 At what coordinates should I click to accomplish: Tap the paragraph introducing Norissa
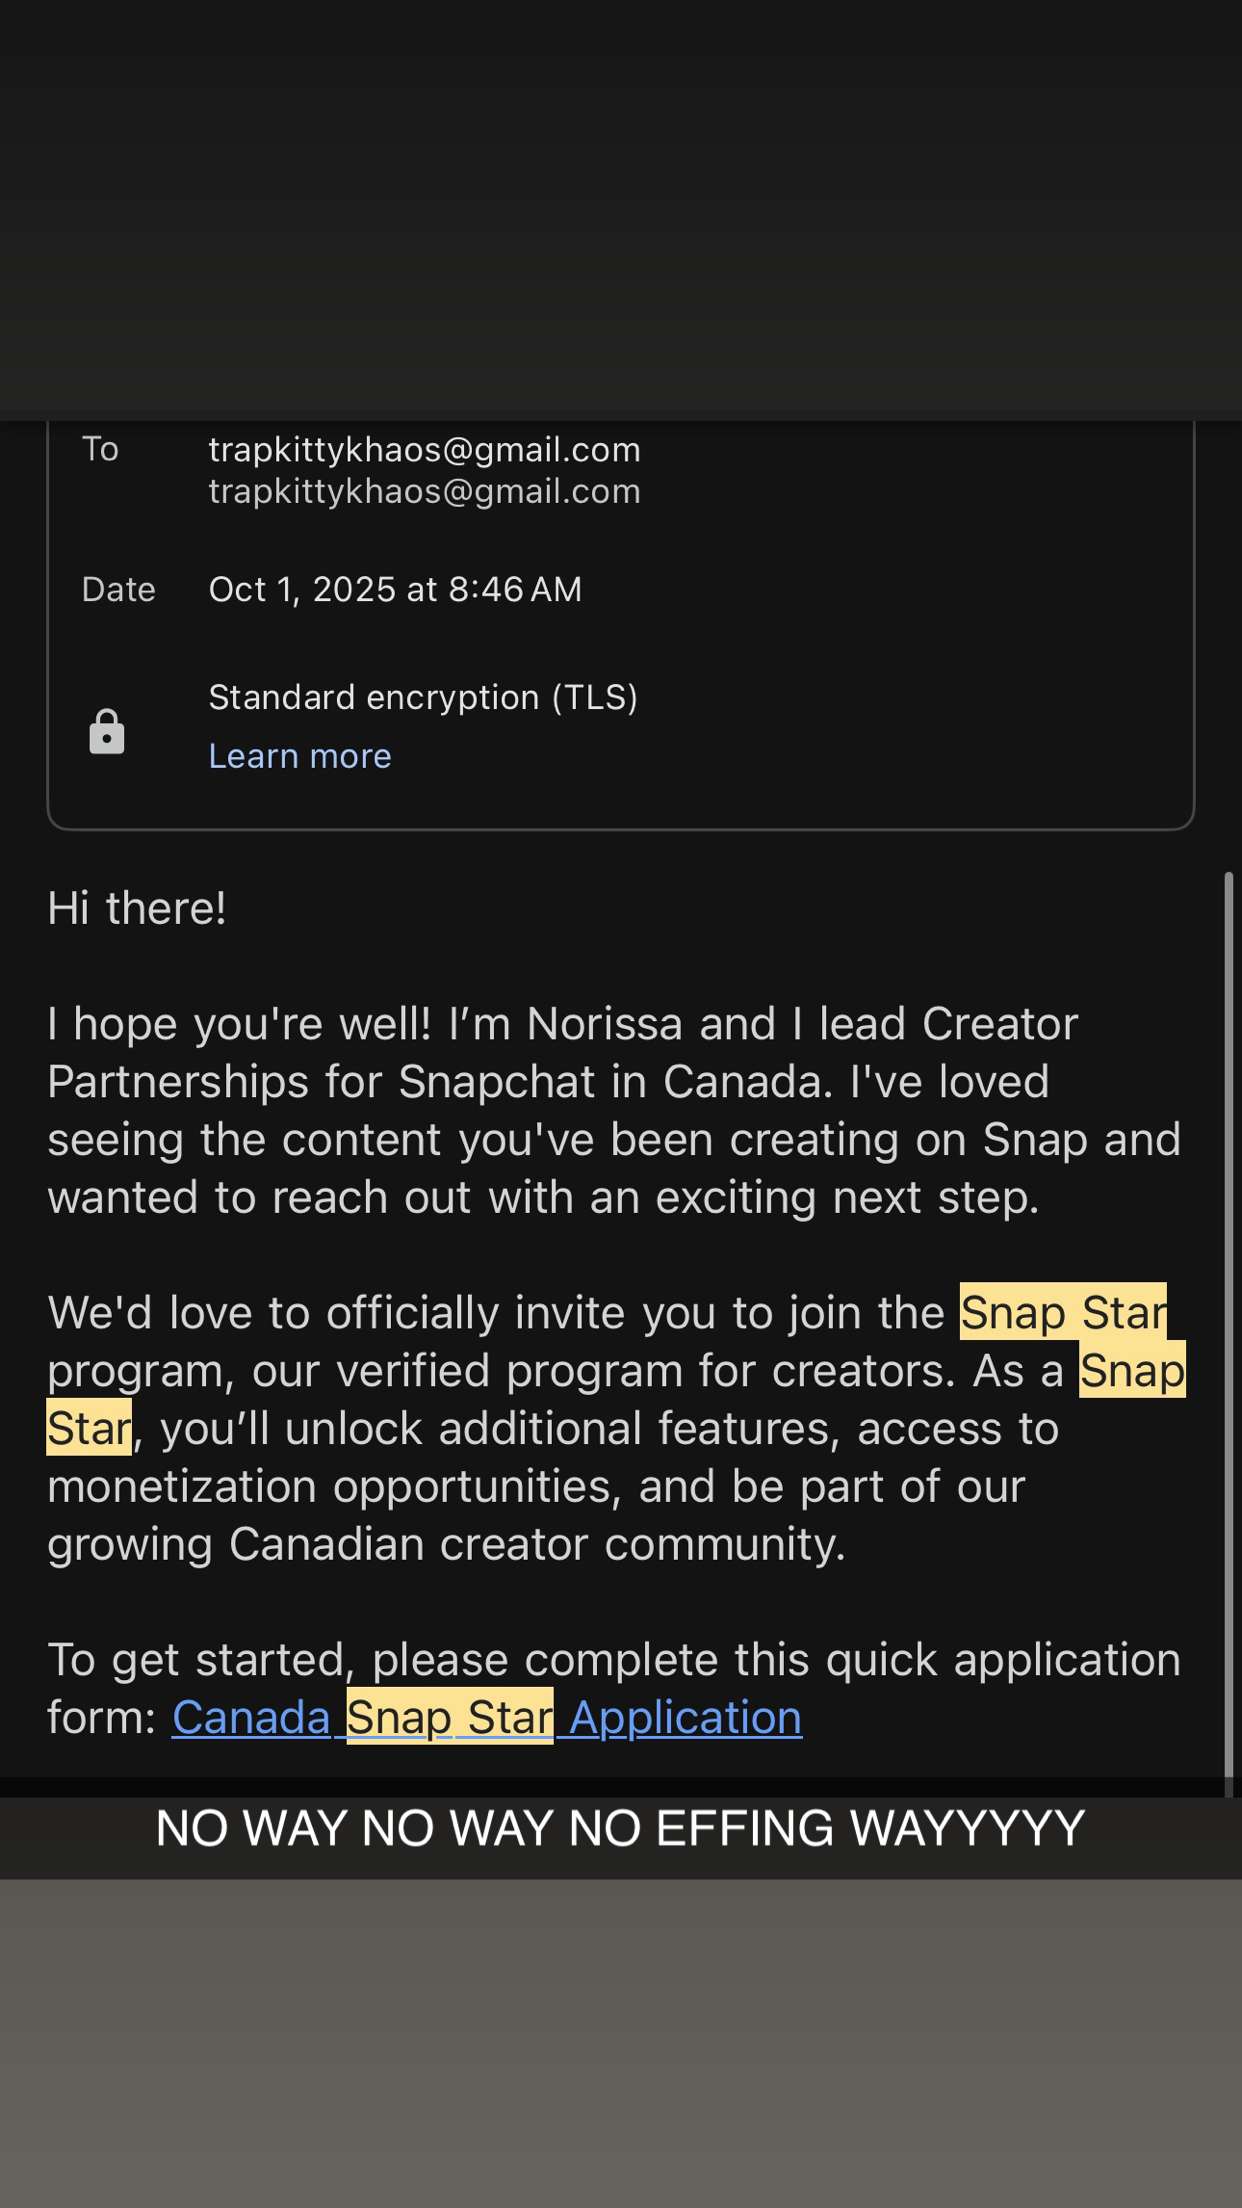pos(613,1110)
